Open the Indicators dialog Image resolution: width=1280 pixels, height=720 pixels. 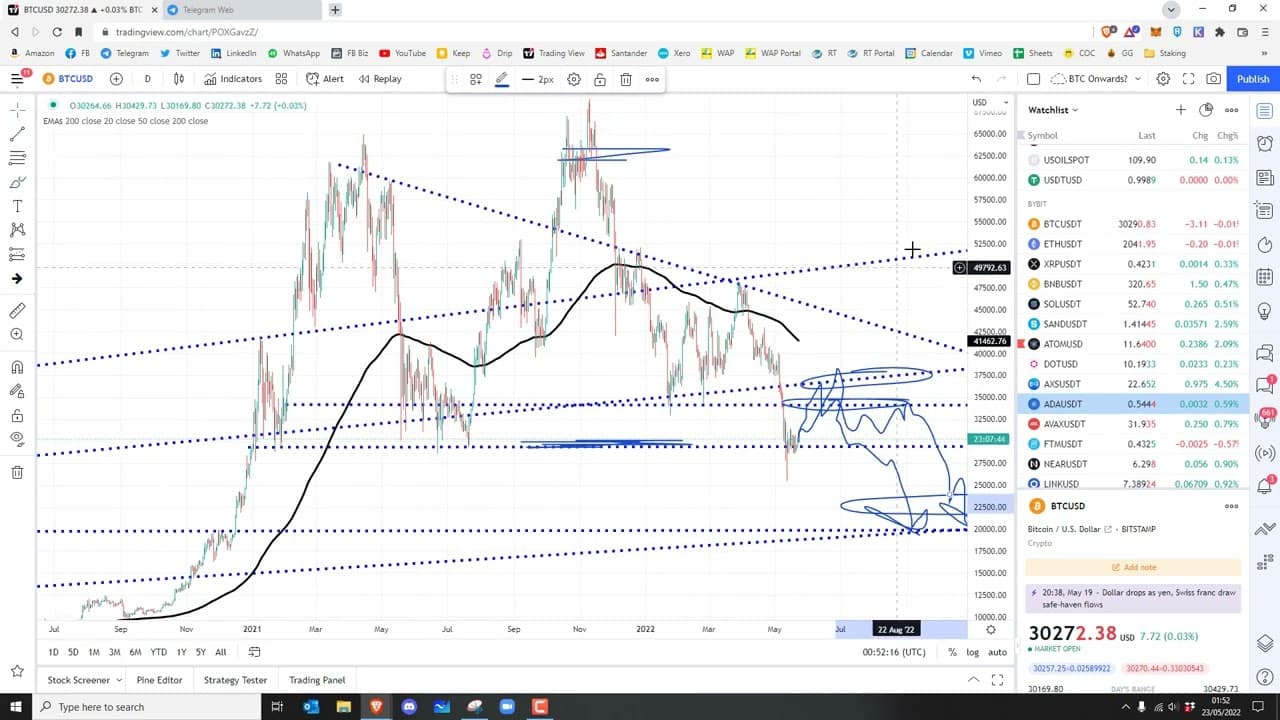coord(233,79)
